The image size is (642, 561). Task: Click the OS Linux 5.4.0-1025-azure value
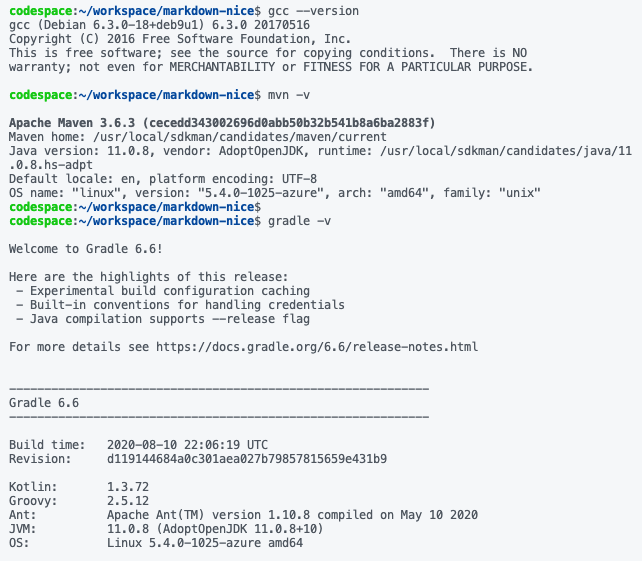point(205,543)
